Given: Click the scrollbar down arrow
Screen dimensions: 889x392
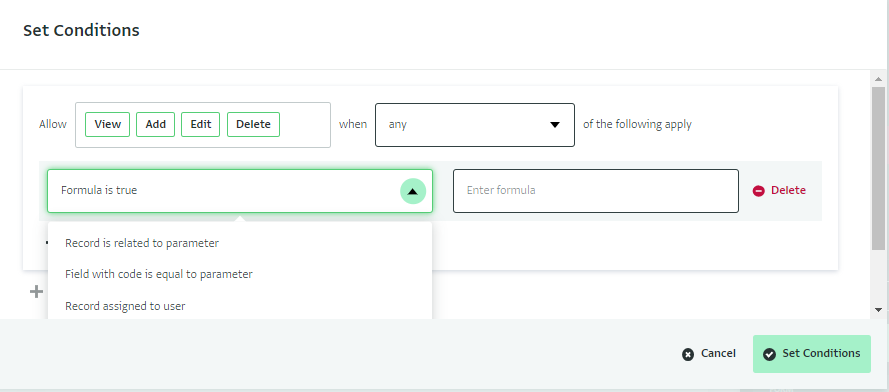Looking at the screenshot, I should tap(878, 310).
